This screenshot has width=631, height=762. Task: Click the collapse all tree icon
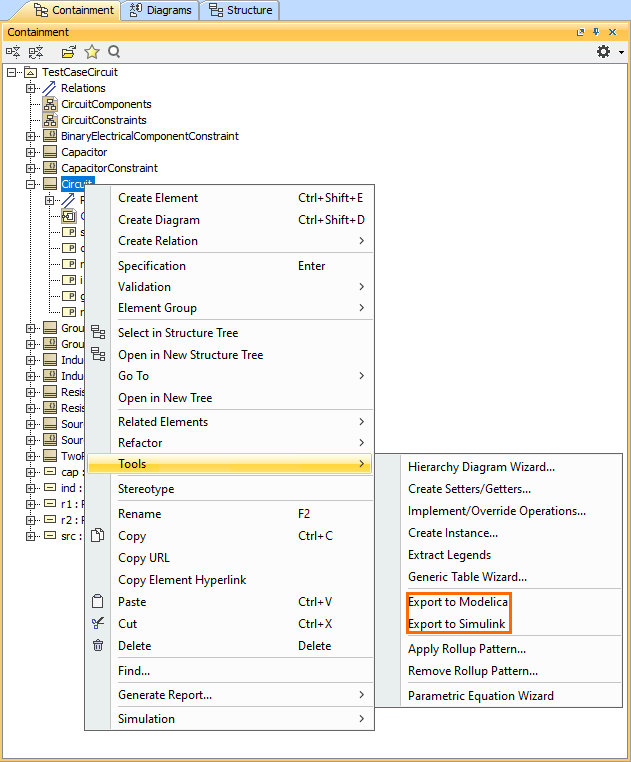(35, 52)
